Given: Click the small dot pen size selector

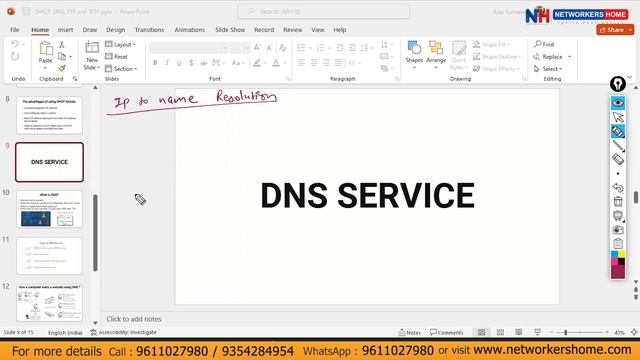Looking at the screenshot, I should point(618,173).
